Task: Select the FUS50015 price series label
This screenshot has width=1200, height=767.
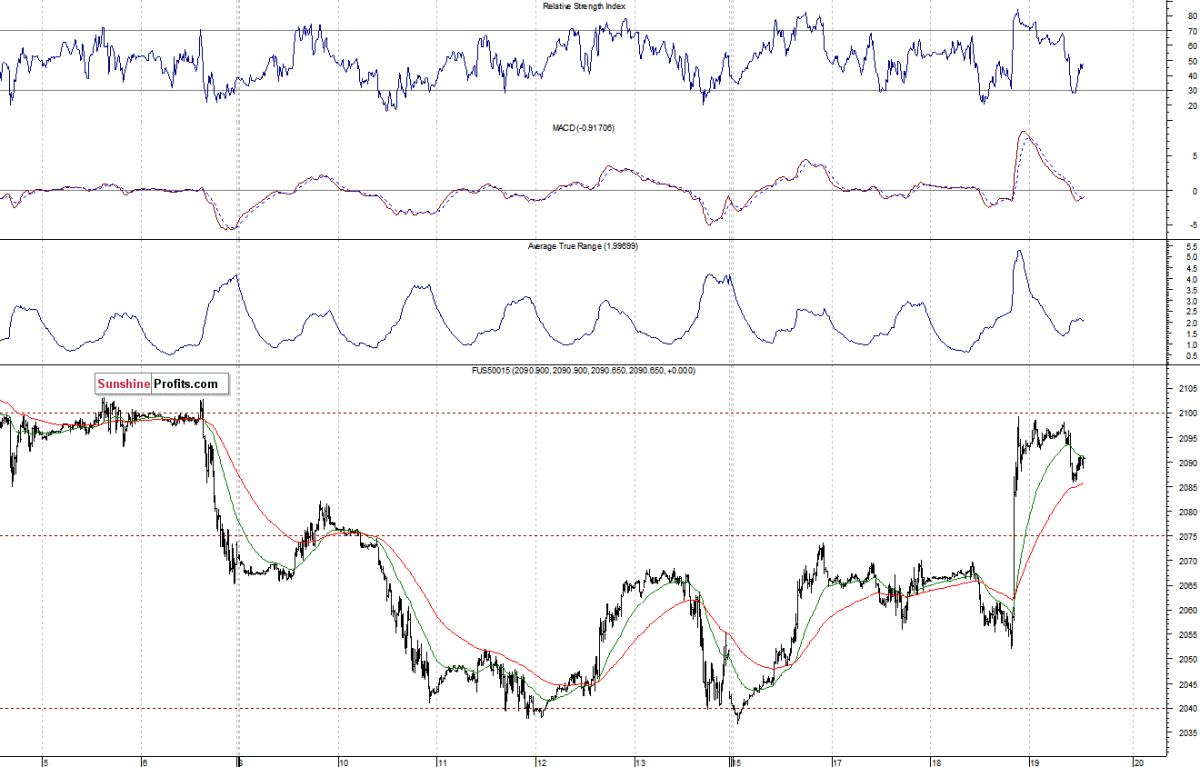Action: coord(584,370)
